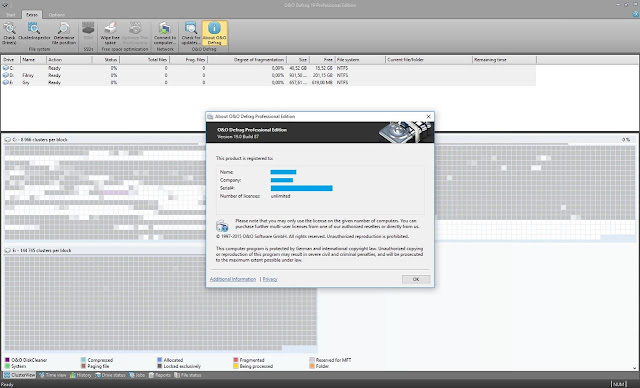Sort by Frag. files column header
Viewport: 640px width, 388px height.
[189, 60]
